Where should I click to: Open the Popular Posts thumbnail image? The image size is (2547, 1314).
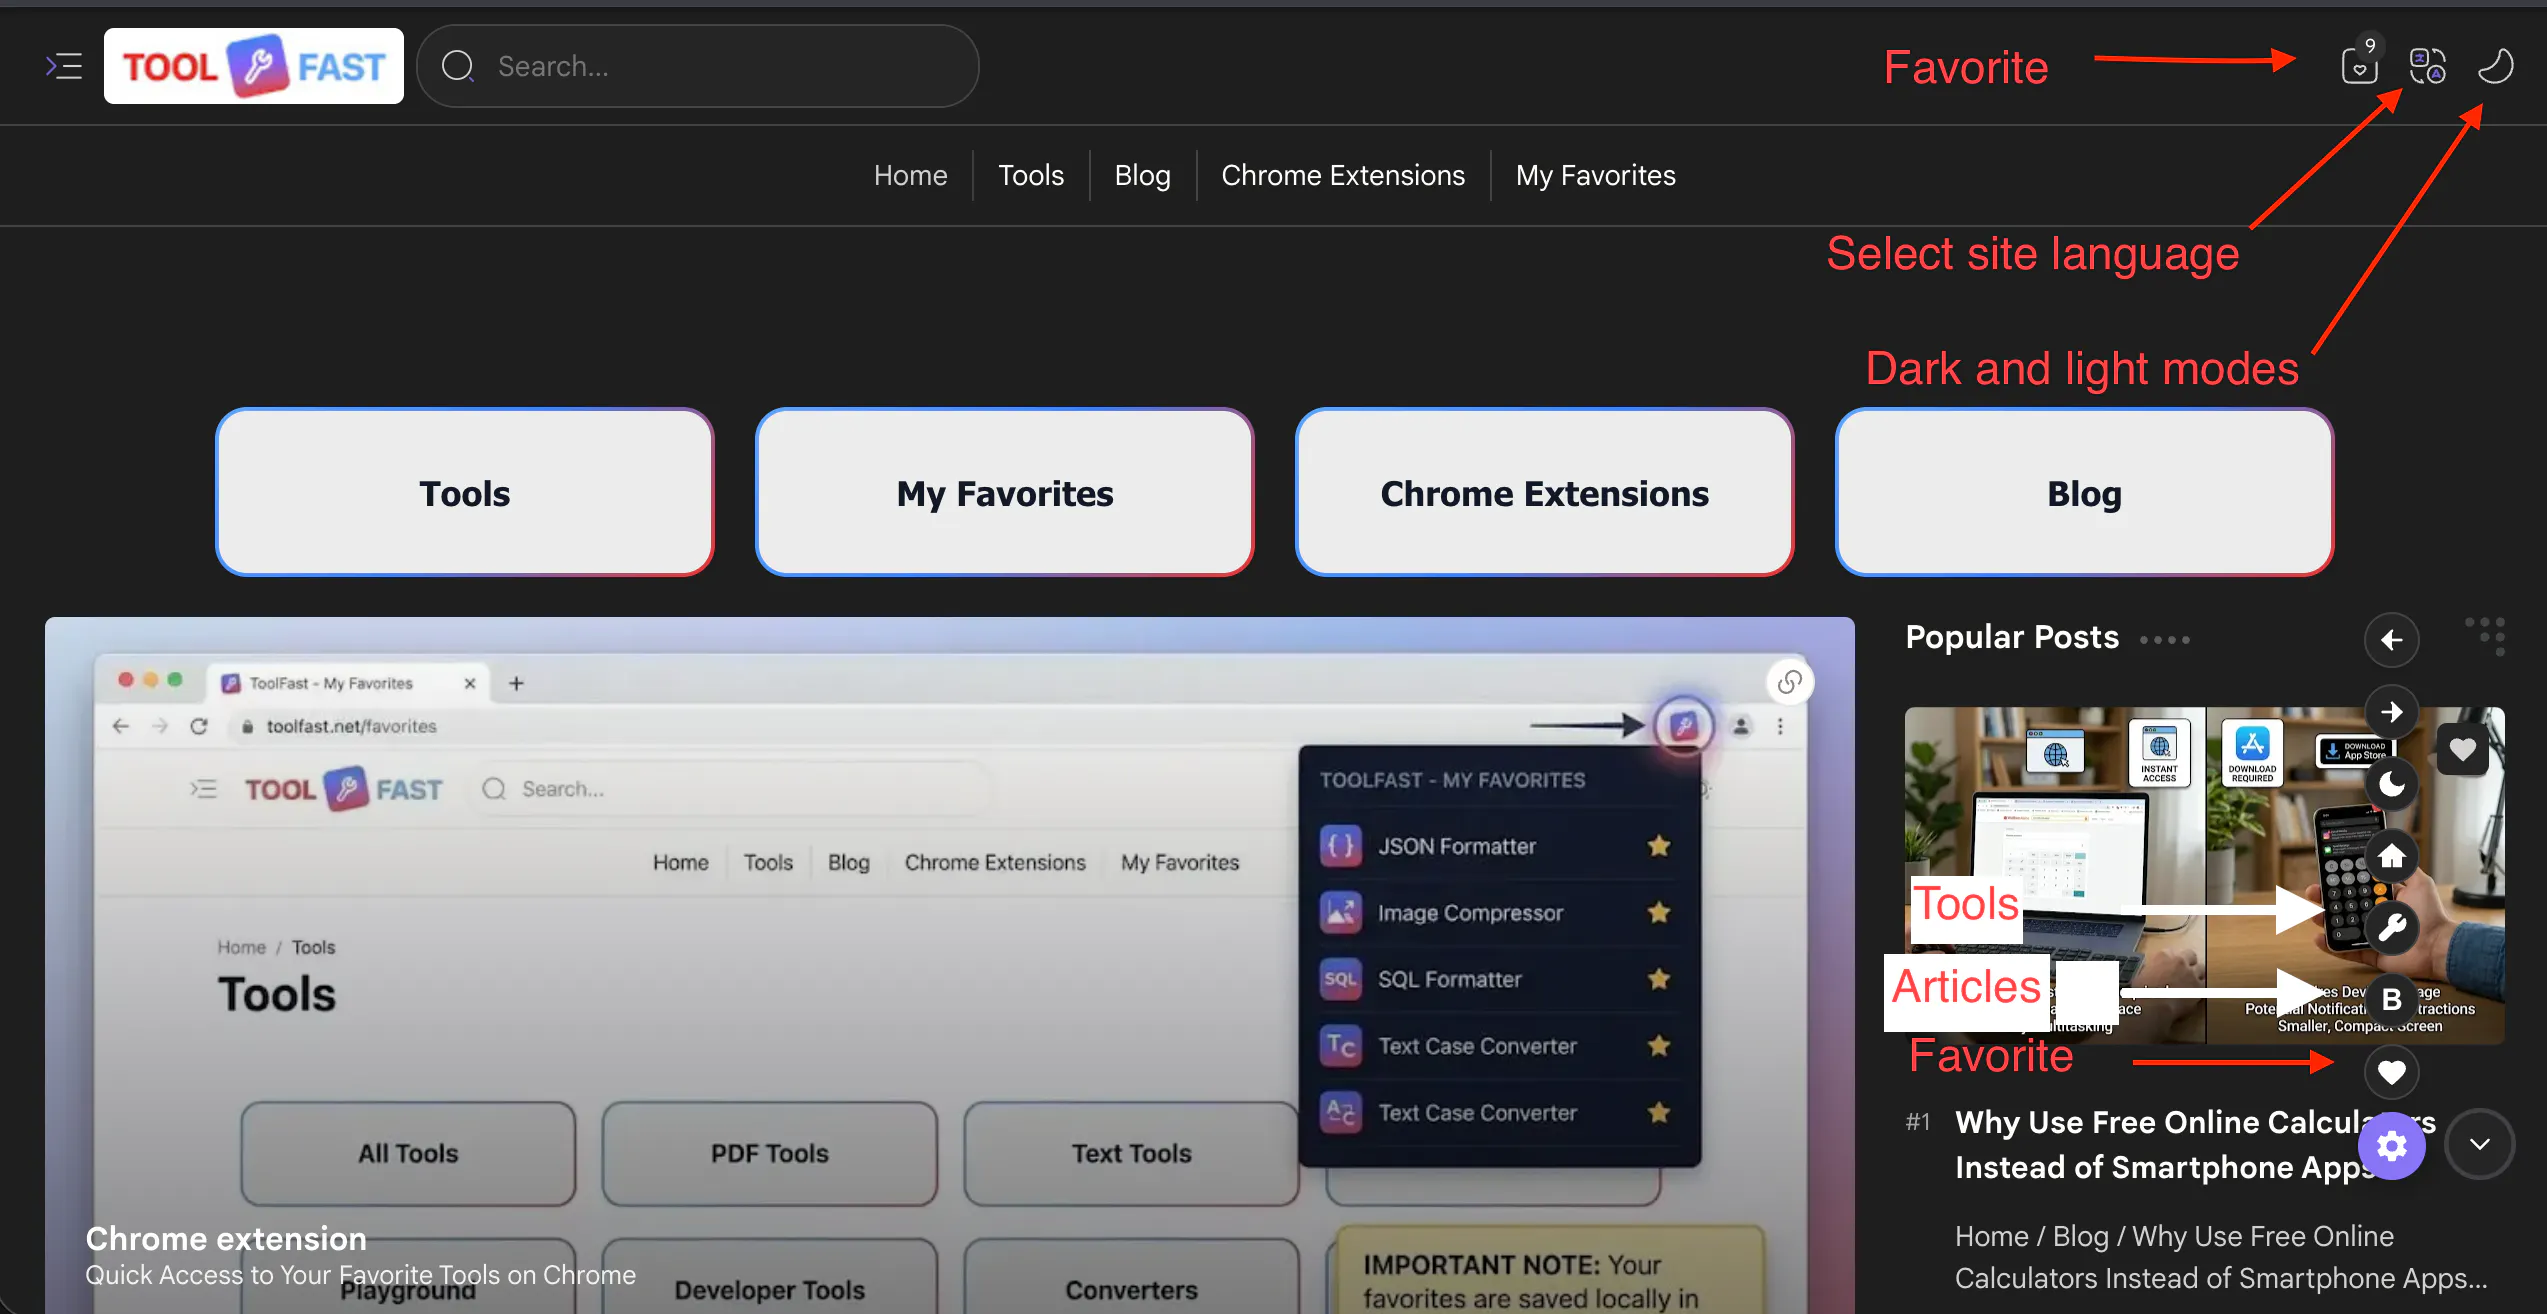pos(2204,875)
